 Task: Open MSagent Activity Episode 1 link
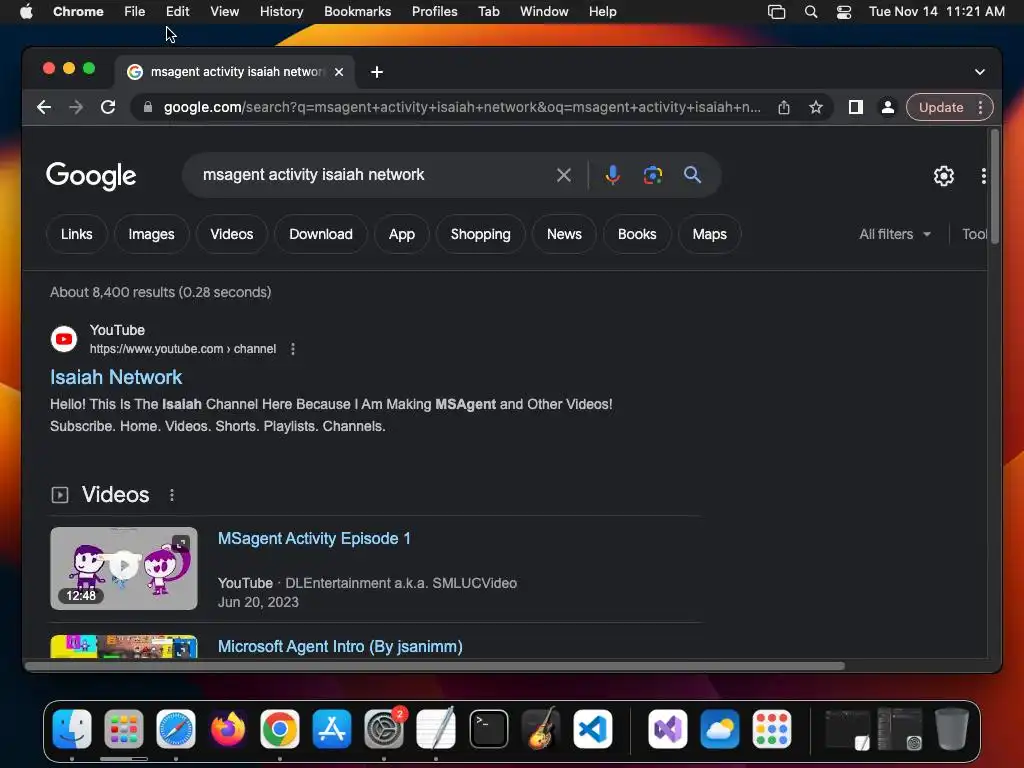pyautogui.click(x=314, y=538)
